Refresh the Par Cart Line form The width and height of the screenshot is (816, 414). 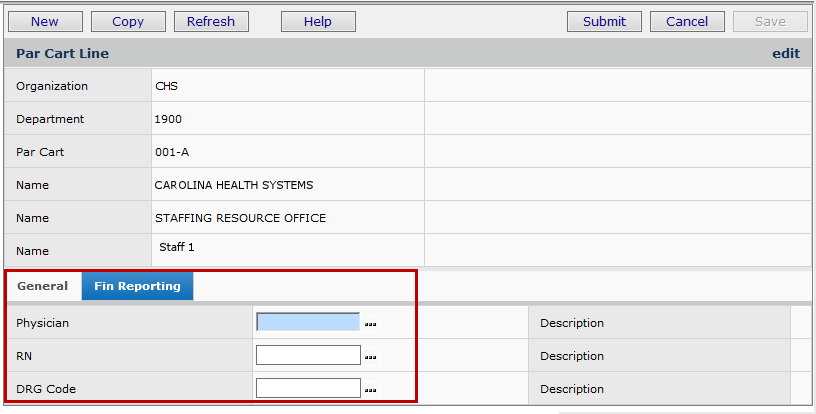211,21
